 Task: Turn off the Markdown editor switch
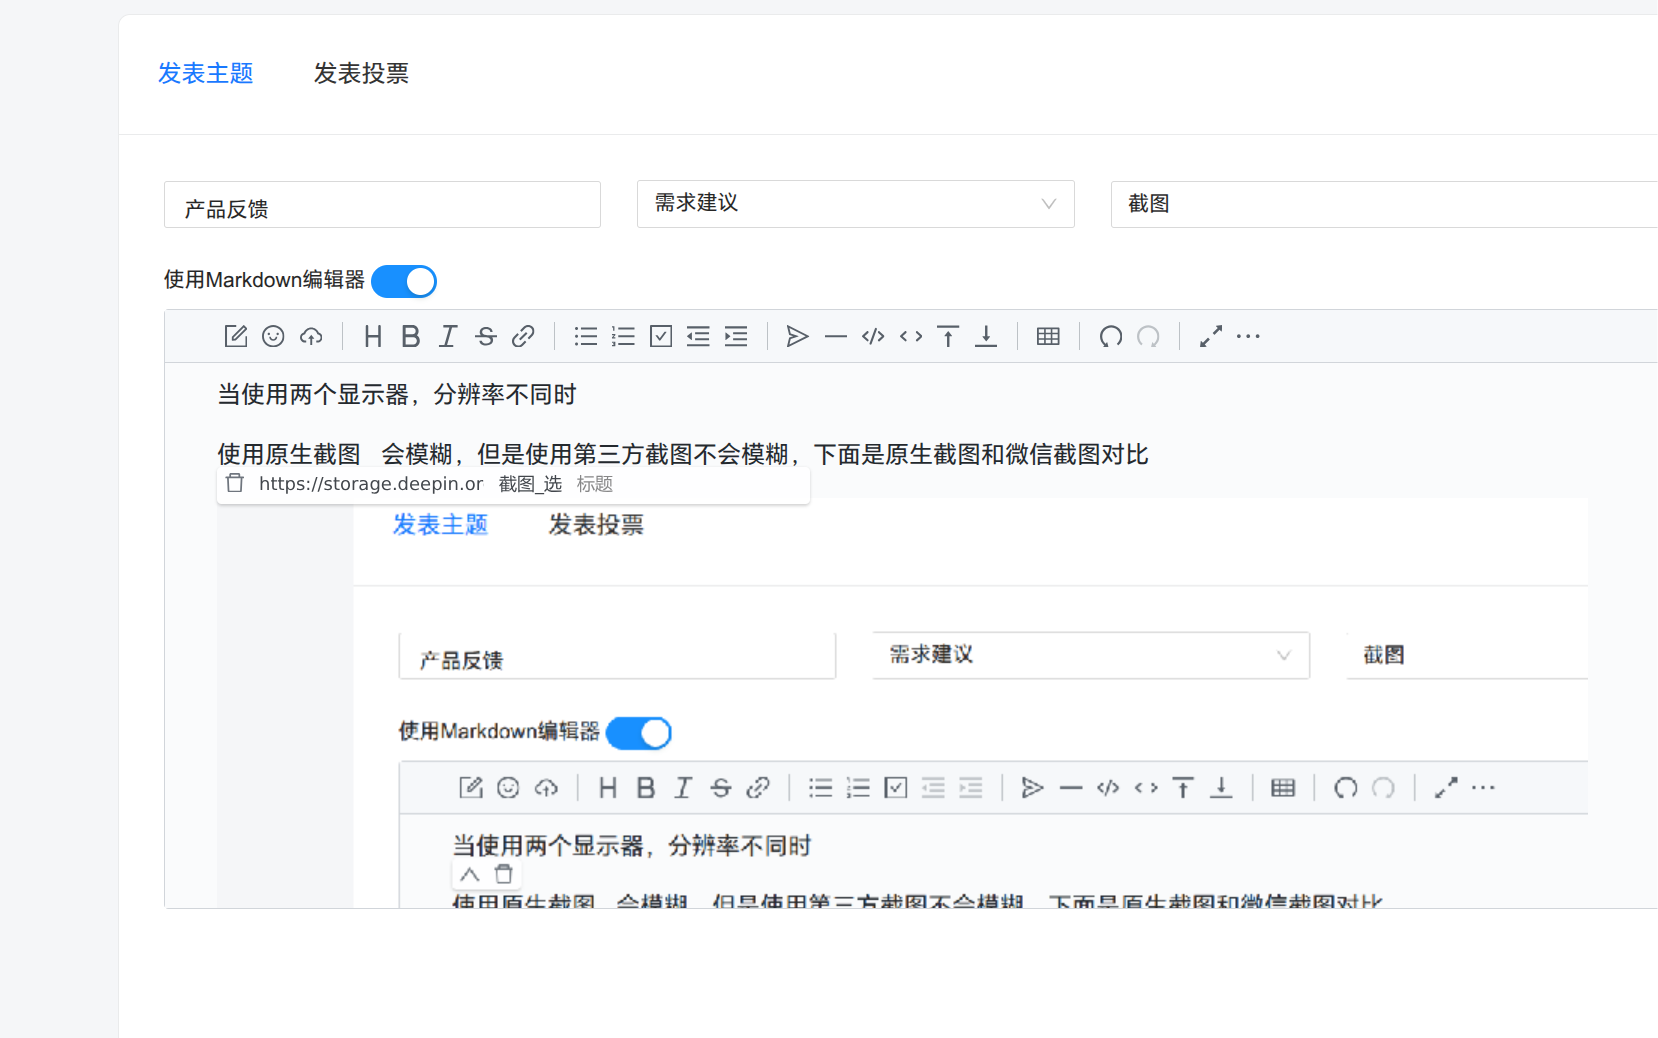[404, 281]
